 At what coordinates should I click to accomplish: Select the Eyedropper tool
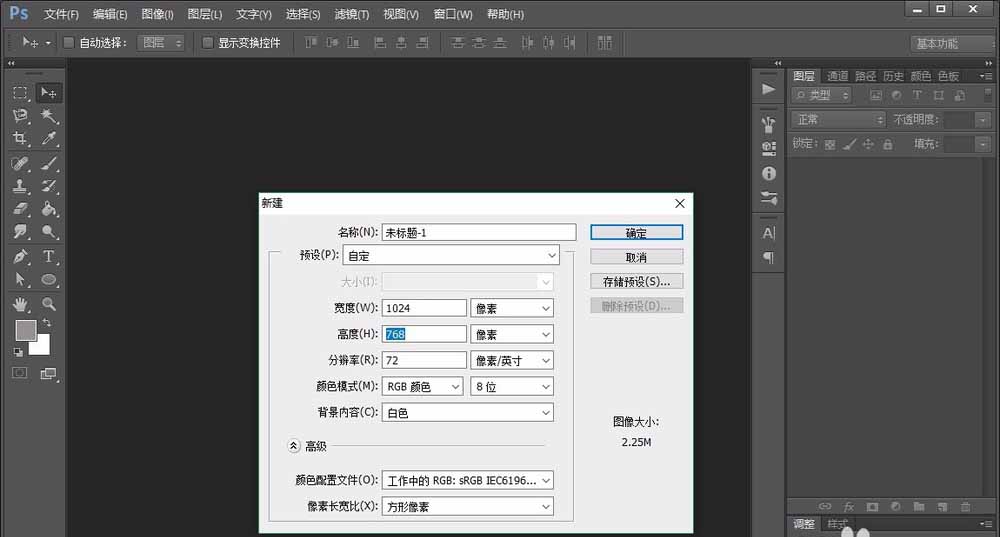(x=48, y=138)
